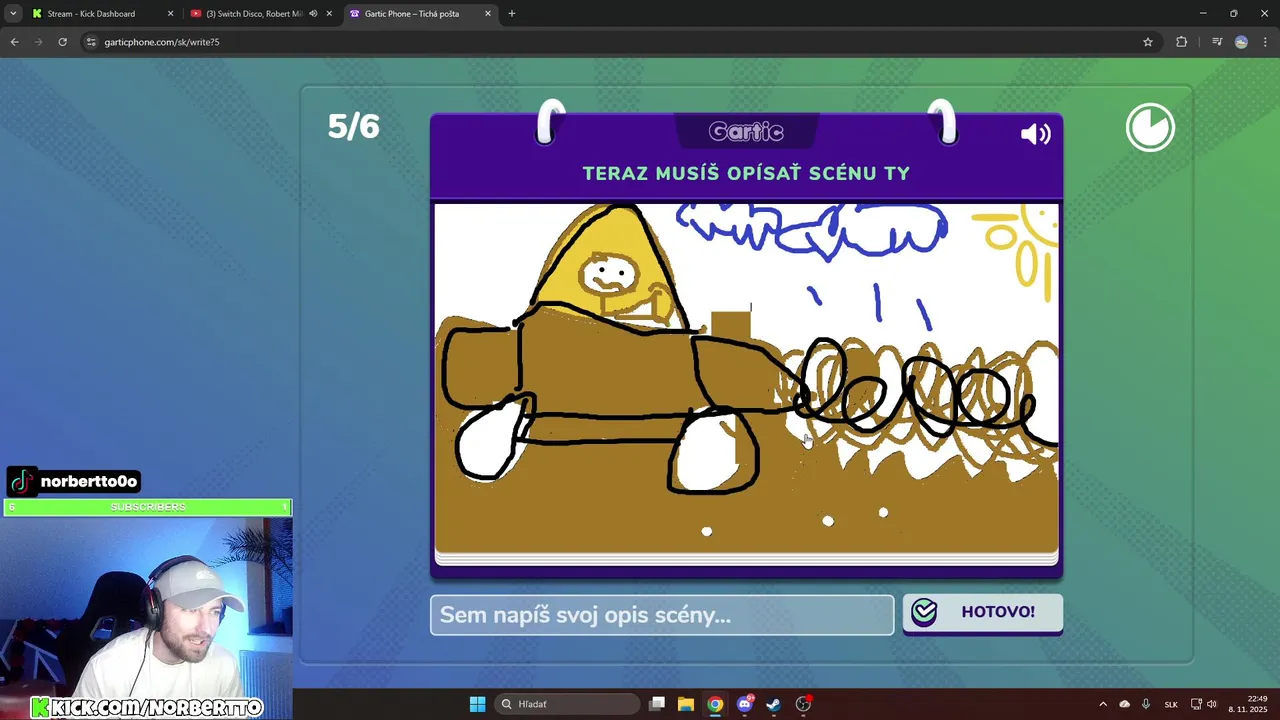Go forward to the next page
This screenshot has width=1280, height=720.
pyautogui.click(x=39, y=42)
